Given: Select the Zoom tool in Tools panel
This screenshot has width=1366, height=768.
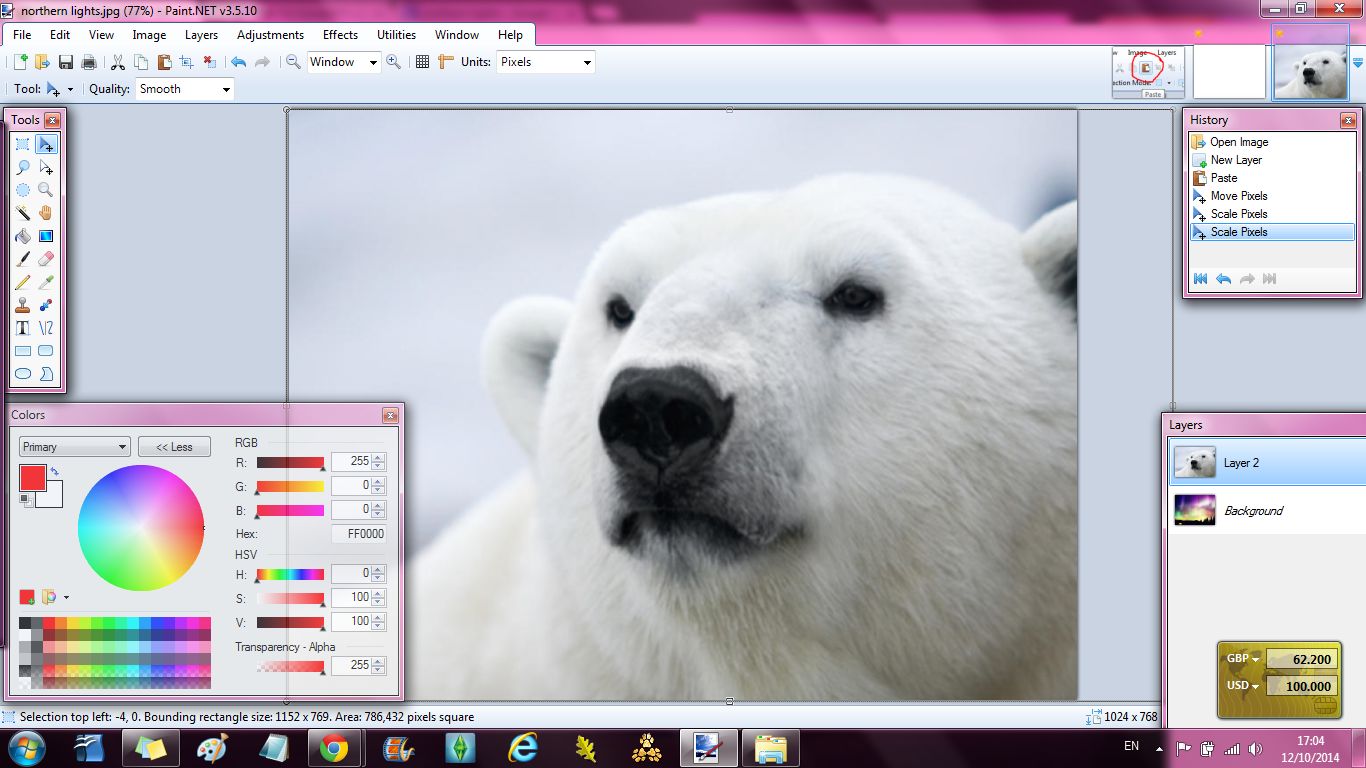Looking at the screenshot, I should [46, 190].
